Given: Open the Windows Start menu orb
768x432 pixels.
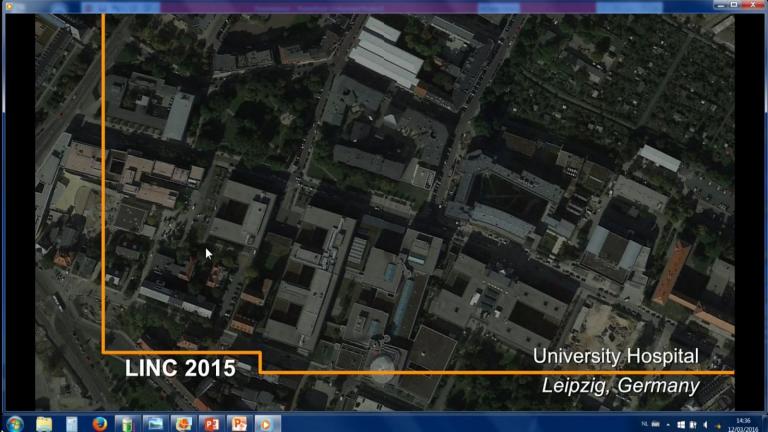Looking at the screenshot, I should (15, 424).
